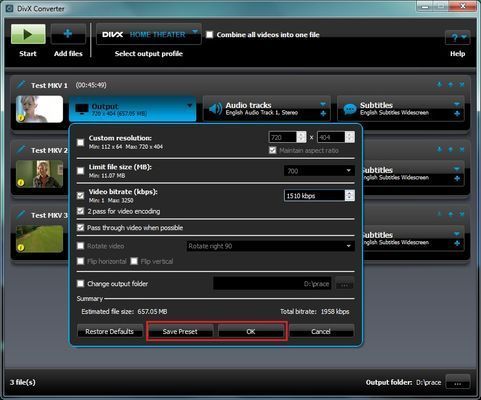The width and height of the screenshot is (481, 400).
Task: Uncheck the Video bitrate (kbps) checkbox
Action: (x=80, y=195)
